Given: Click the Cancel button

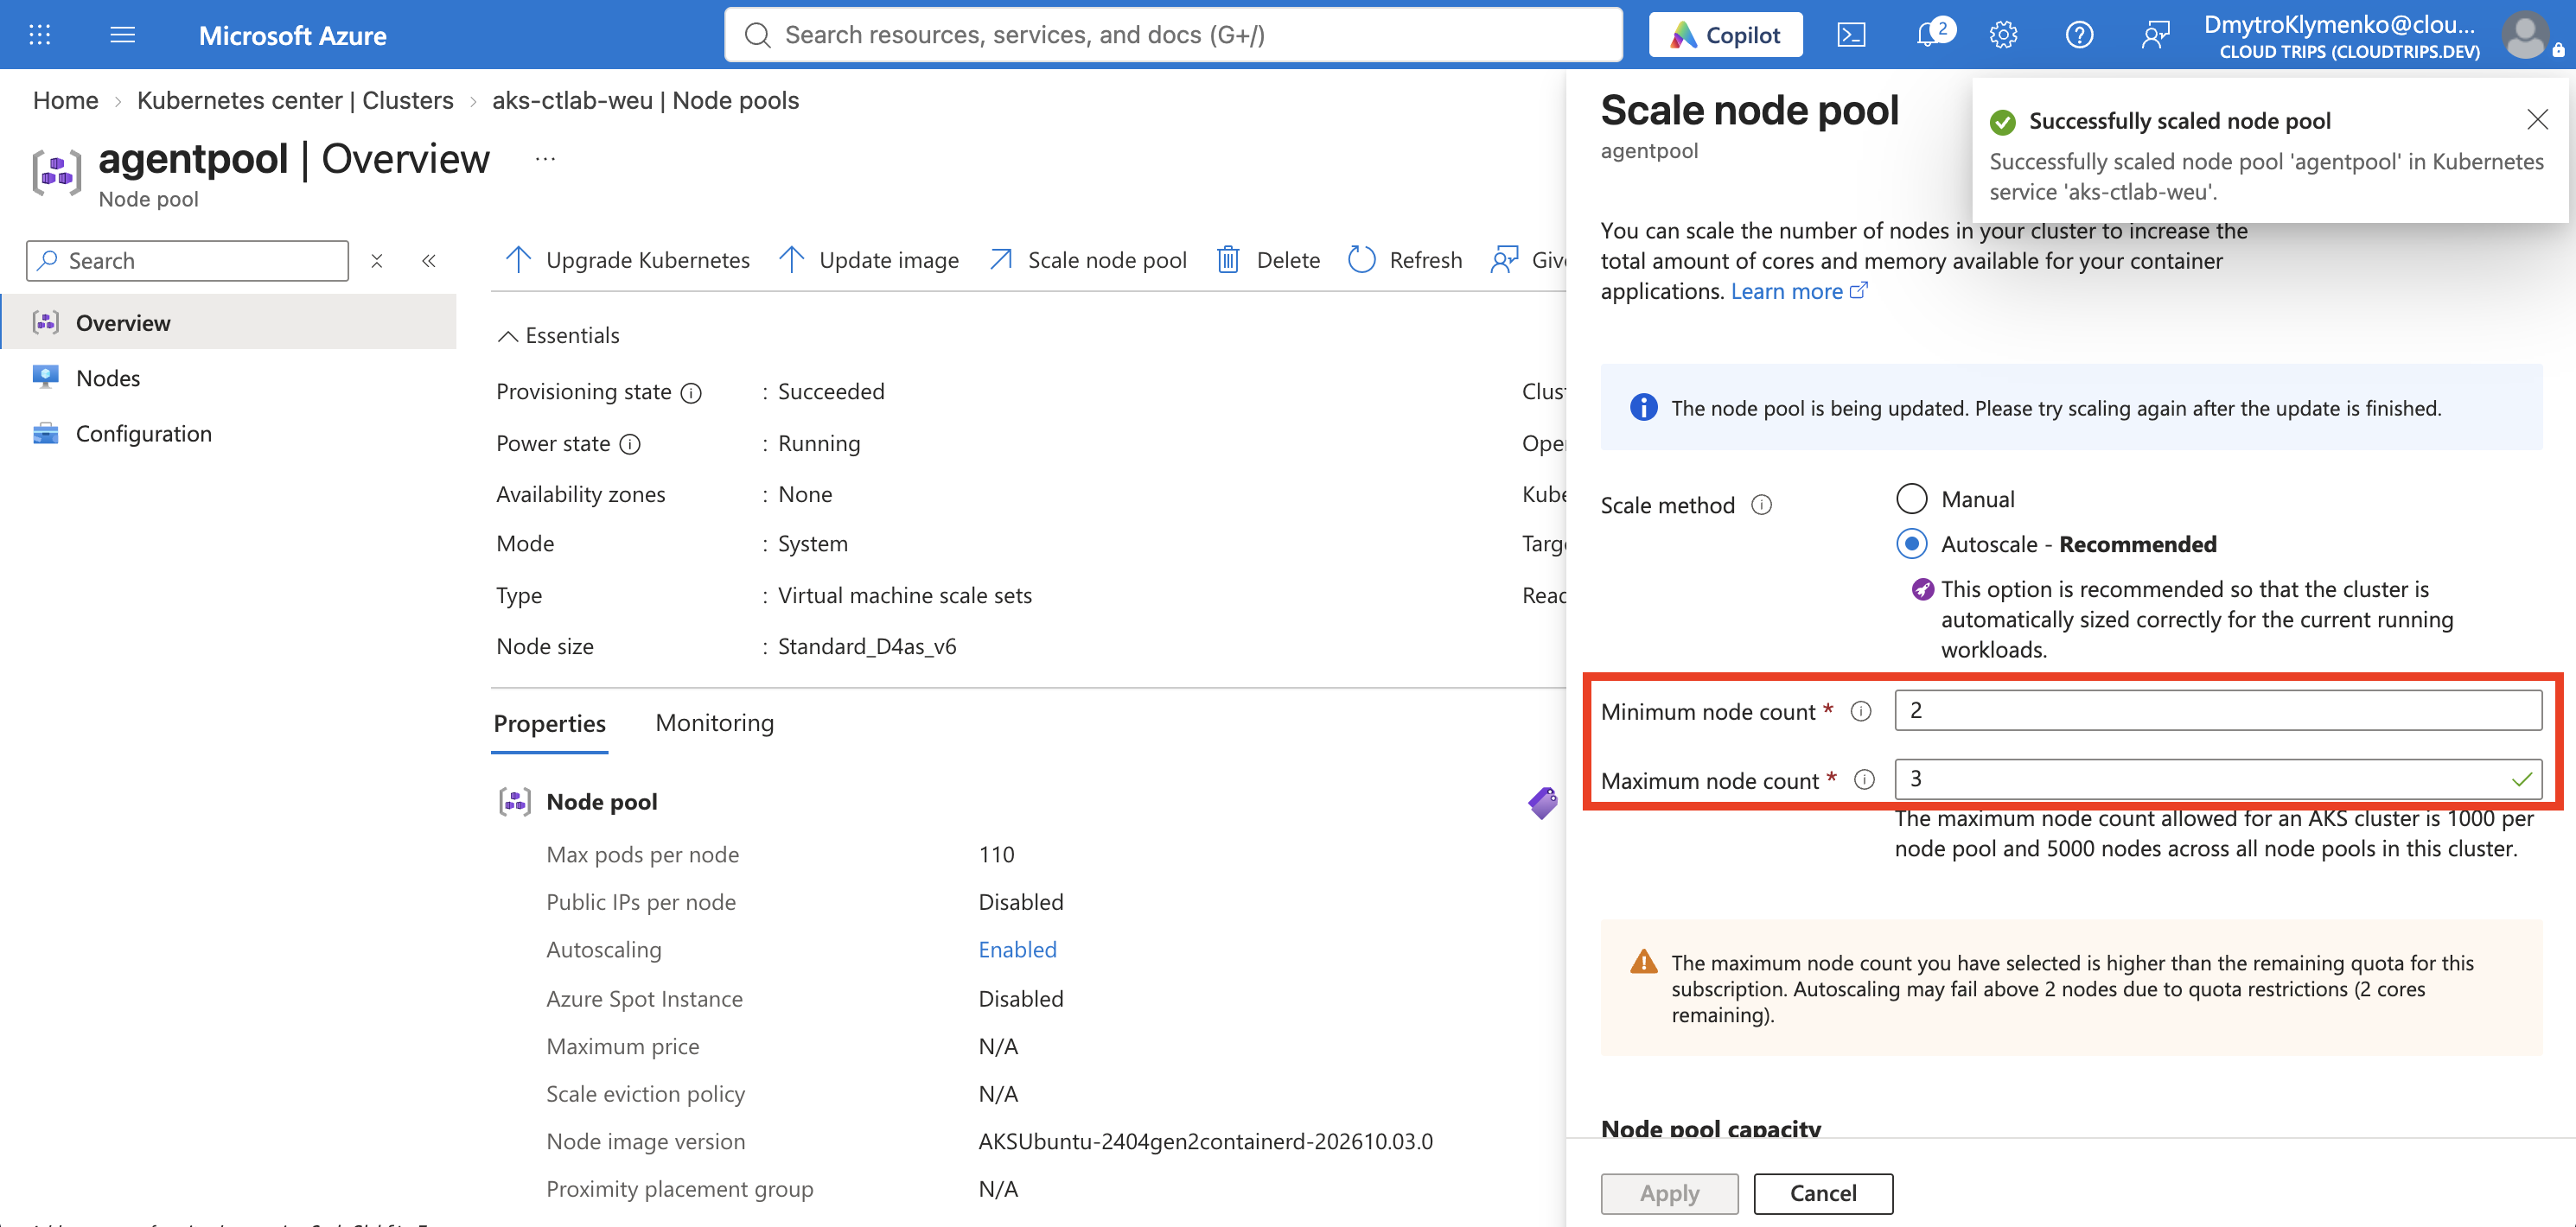Looking at the screenshot, I should [1823, 1193].
